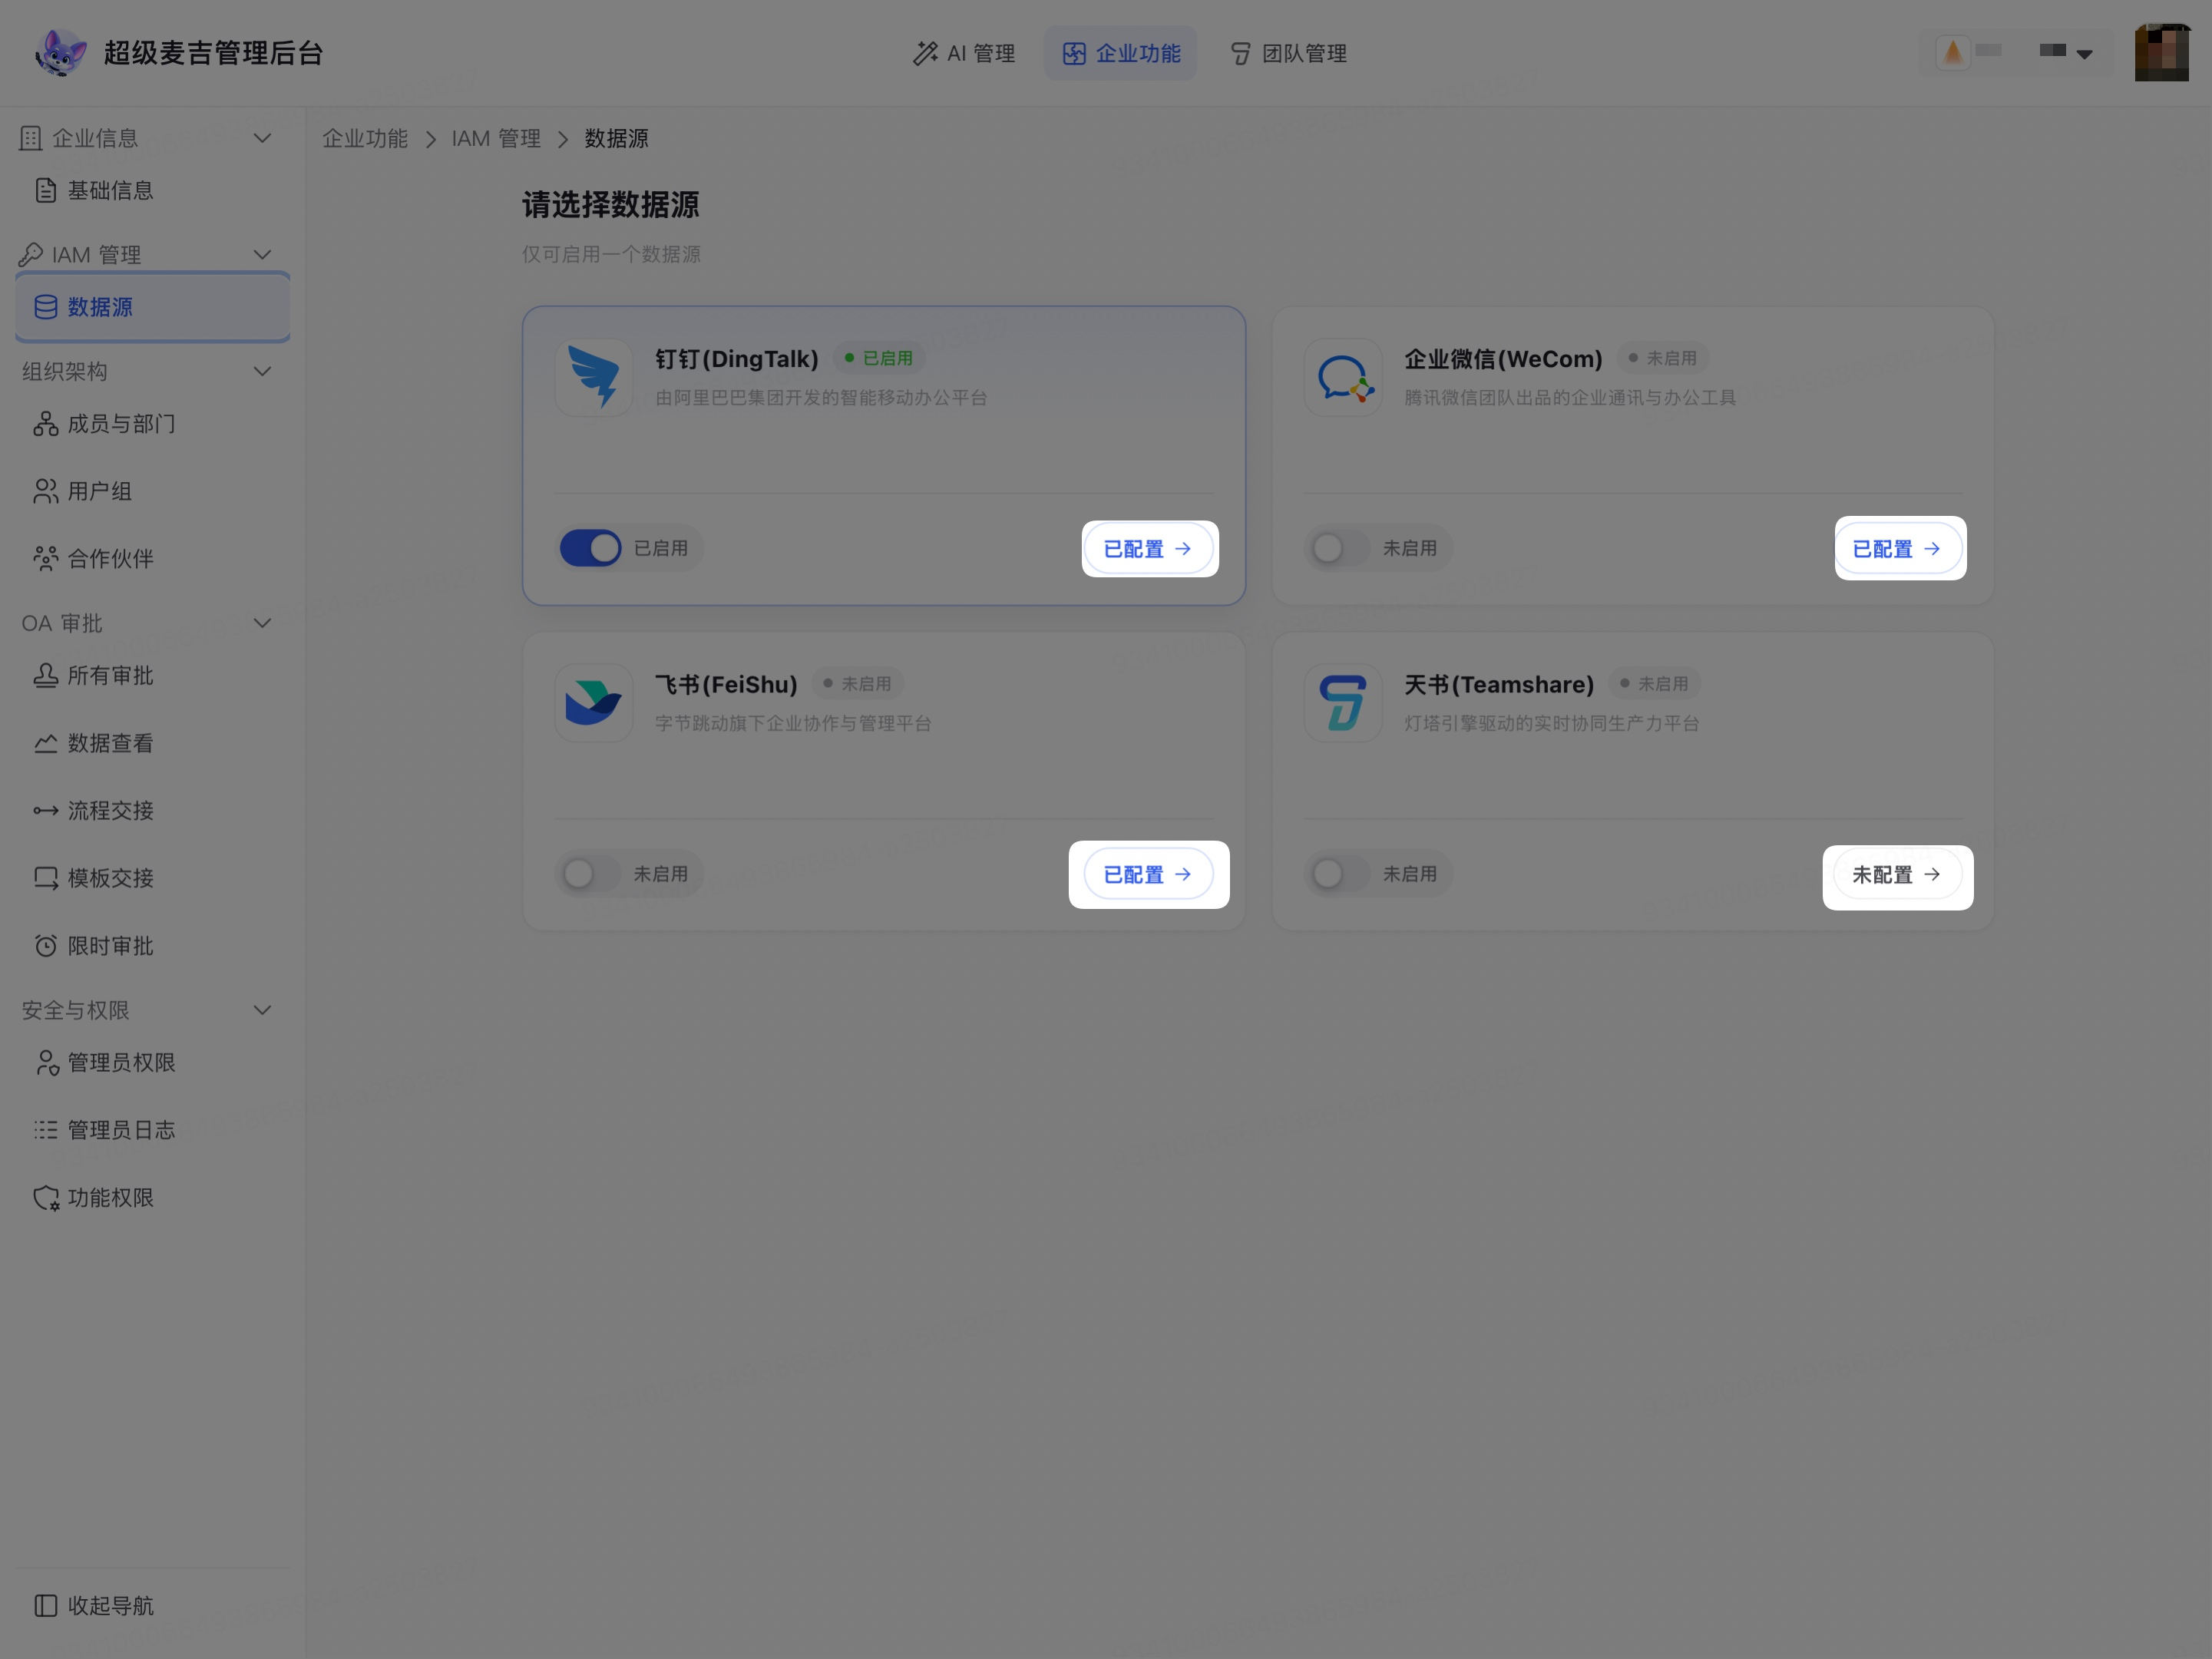Click the FeiShu bird logo
The width and height of the screenshot is (2212, 1659).
(x=593, y=703)
